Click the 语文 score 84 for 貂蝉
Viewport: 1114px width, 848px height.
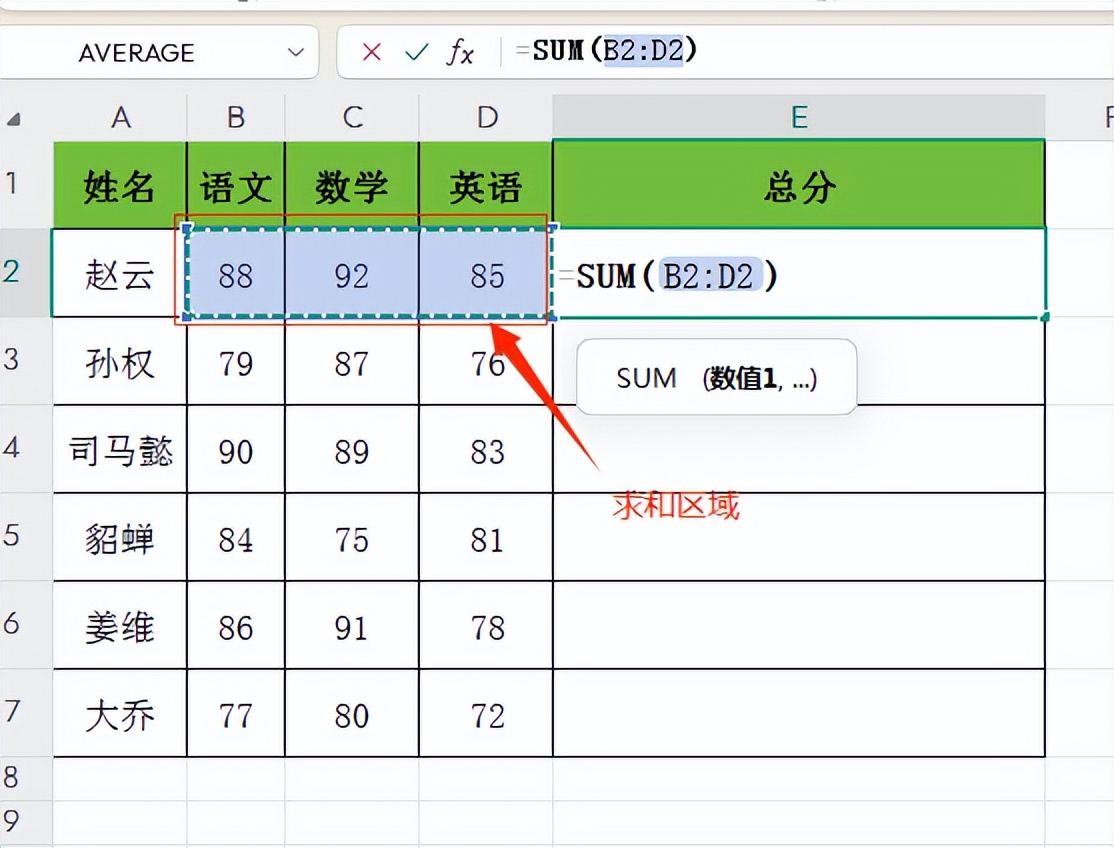coord(236,538)
